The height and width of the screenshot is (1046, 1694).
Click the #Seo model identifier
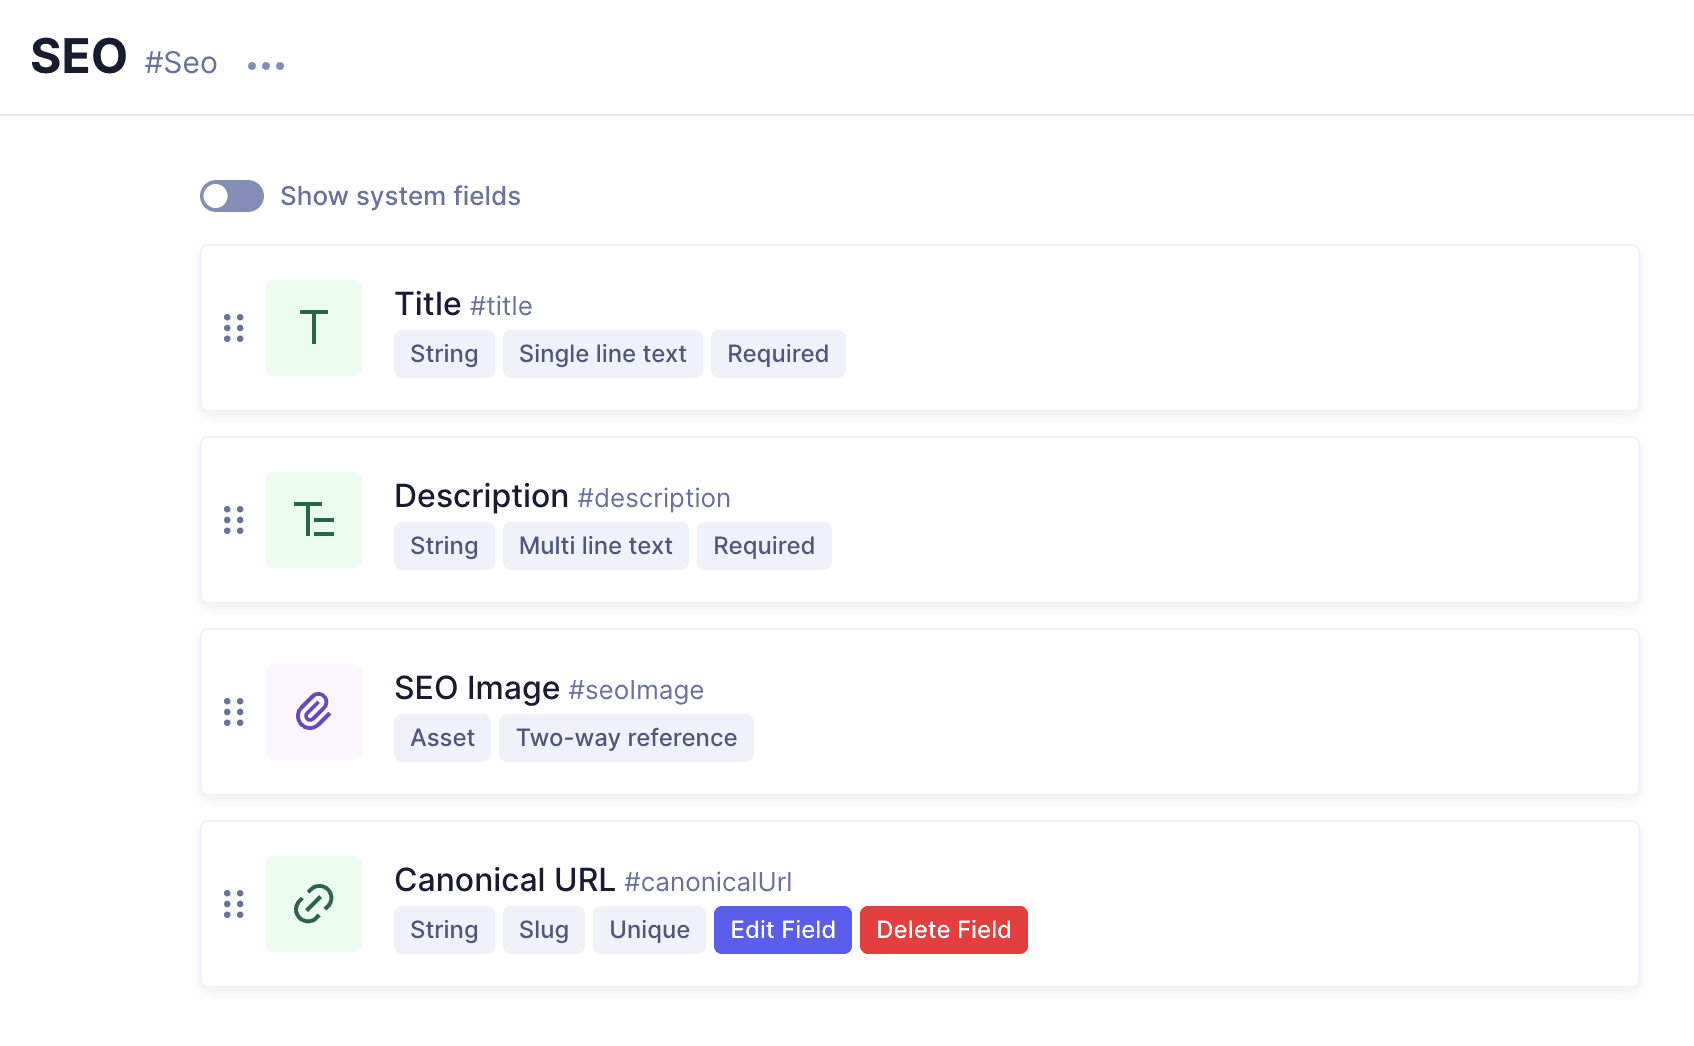(x=181, y=62)
